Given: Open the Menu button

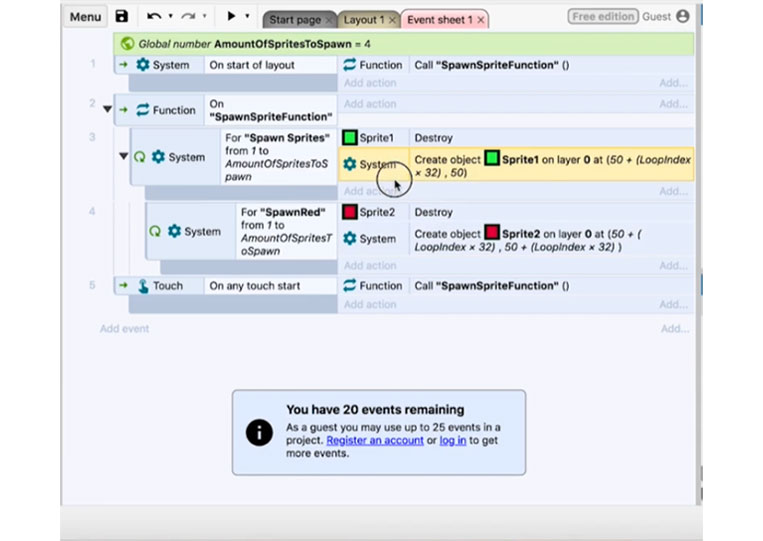Looking at the screenshot, I should (x=85, y=17).
